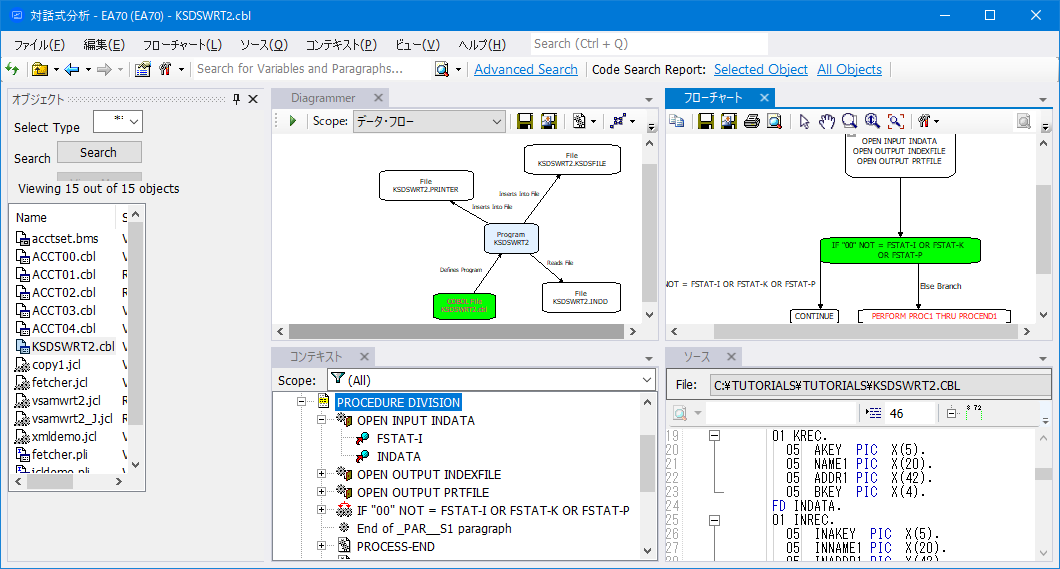Open flowchart print preview
Screen dimensions: 1060x569
(775, 121)
